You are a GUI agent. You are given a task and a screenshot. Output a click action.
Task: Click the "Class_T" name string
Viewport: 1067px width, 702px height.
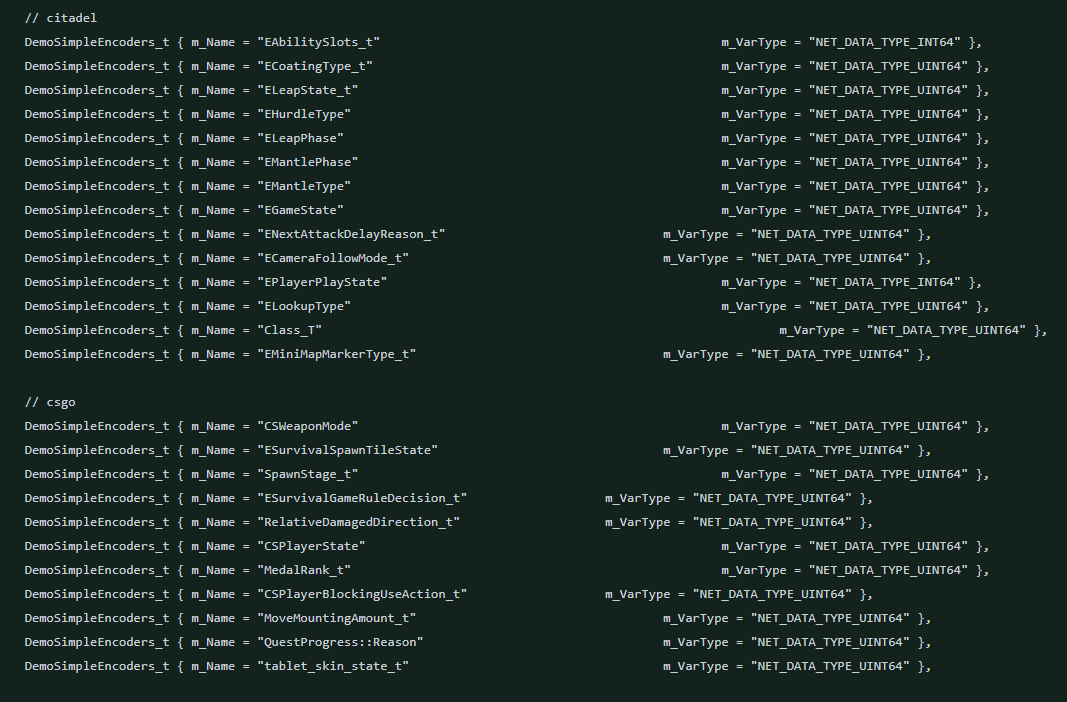[x=289, y=330]
